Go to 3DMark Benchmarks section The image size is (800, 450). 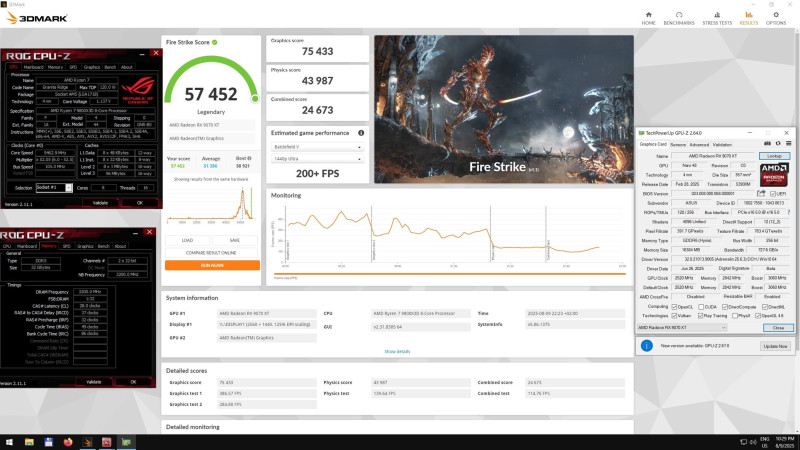(x=679, y=18)
